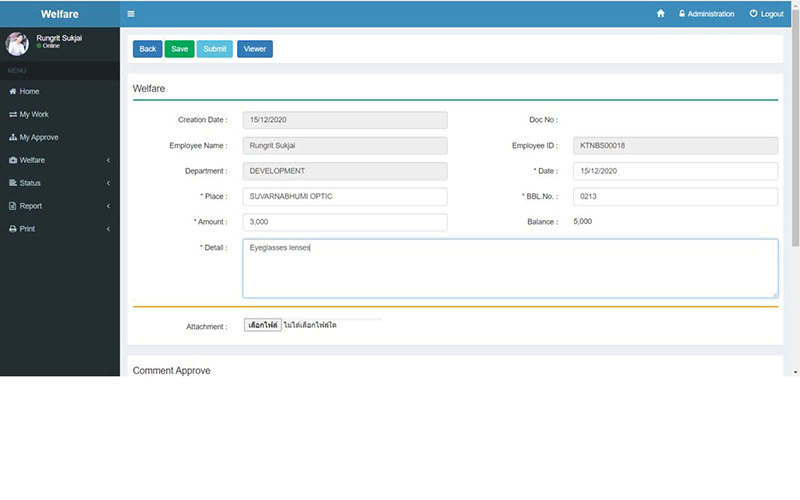Click the Comment Approve heading
The height and width of the screenshot is (500, 800).
pyautogui.click(x=171, y=370)
